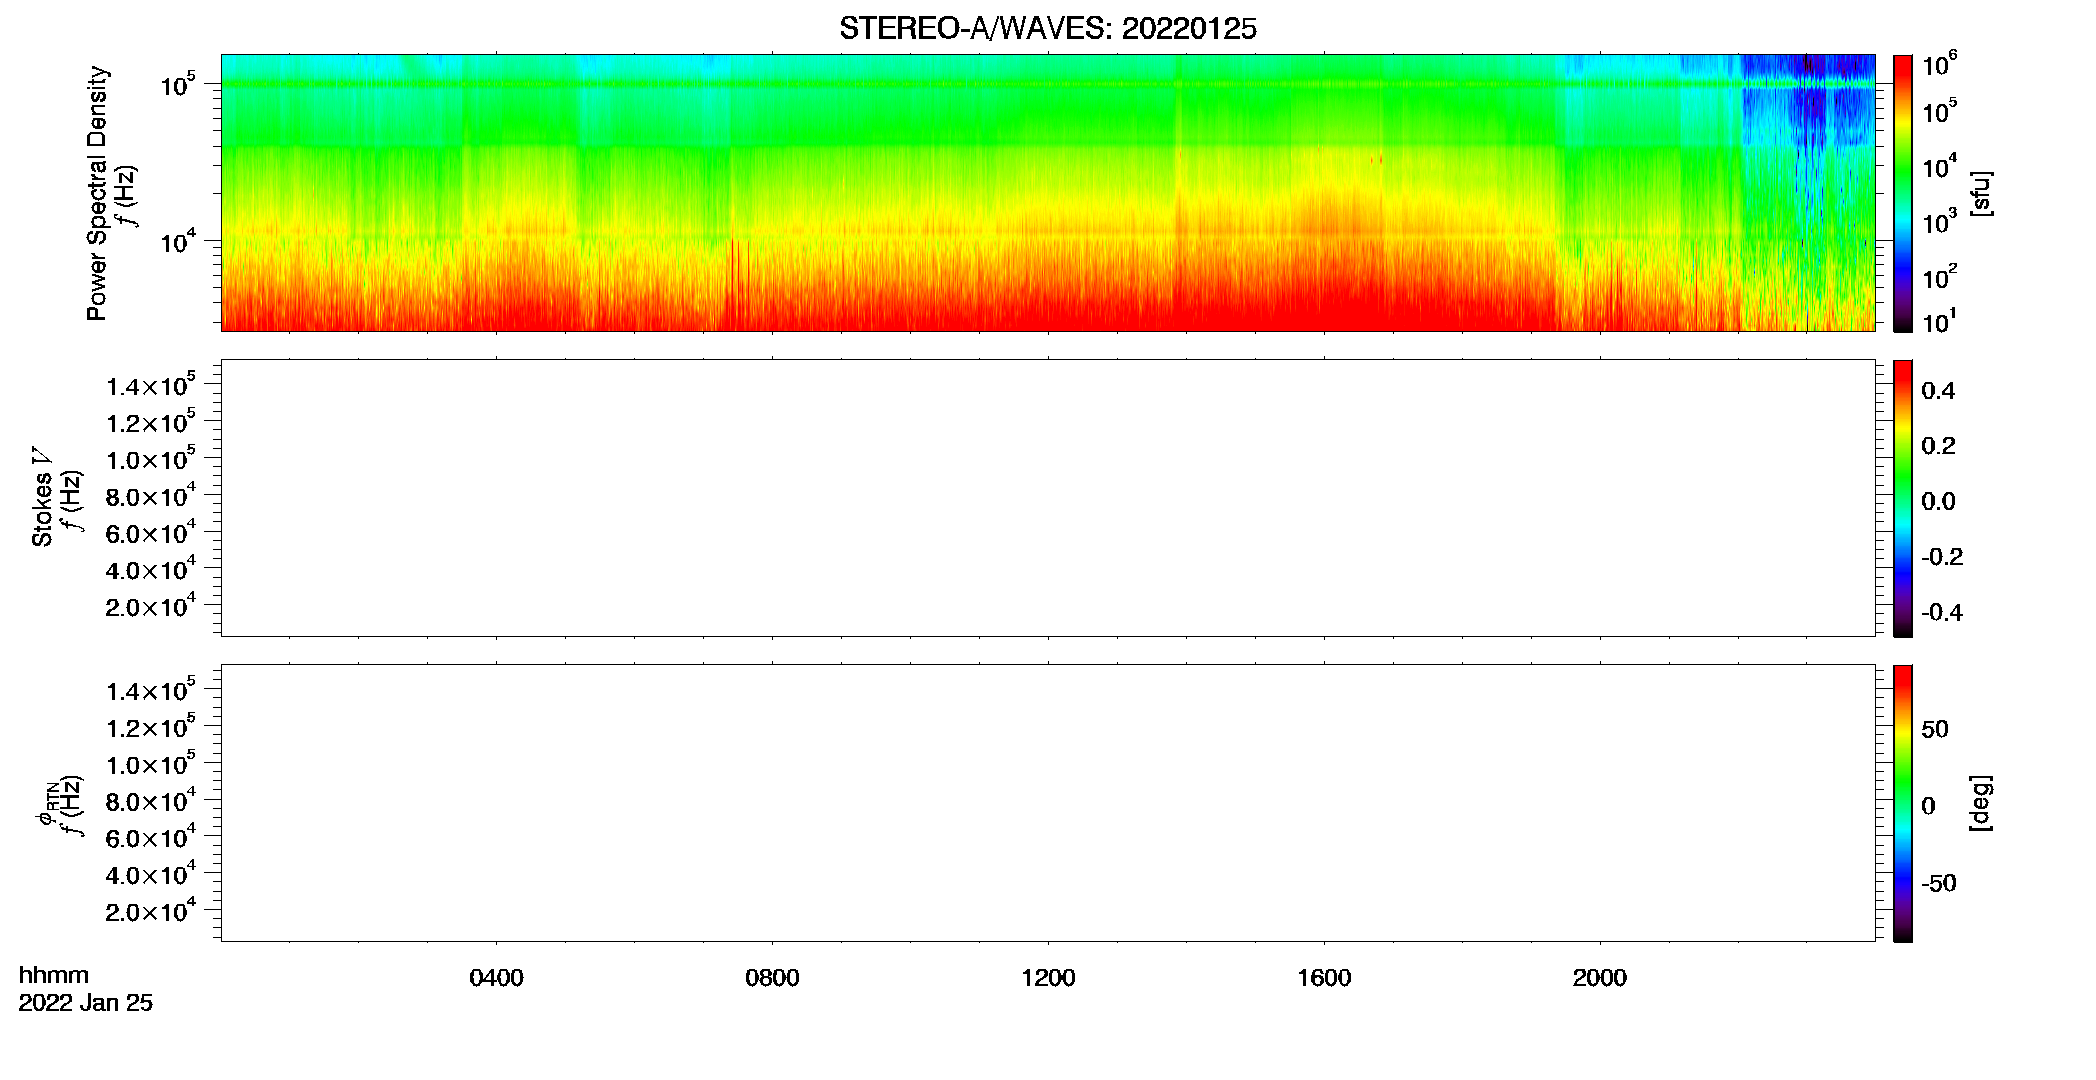Click the 0400 time tick label
This screenshot has width=2096, height=1080.
pyautogui.click(x=496, y=978)
